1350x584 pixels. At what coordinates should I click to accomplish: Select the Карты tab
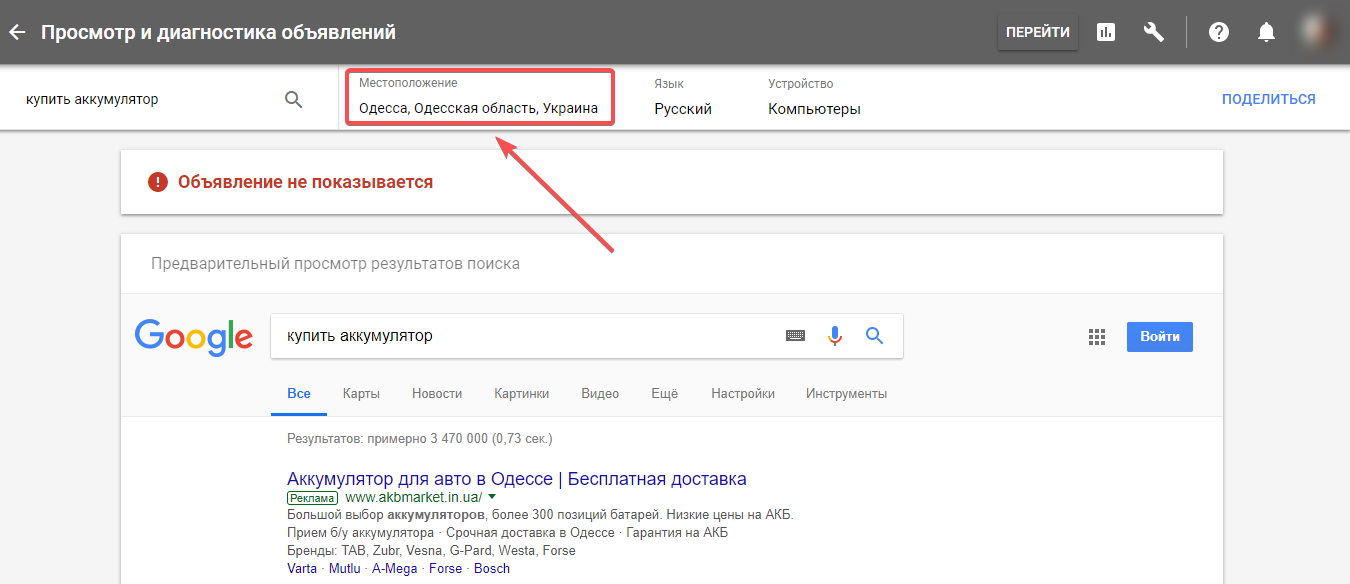pyautogui.click(x=361, y=393)
